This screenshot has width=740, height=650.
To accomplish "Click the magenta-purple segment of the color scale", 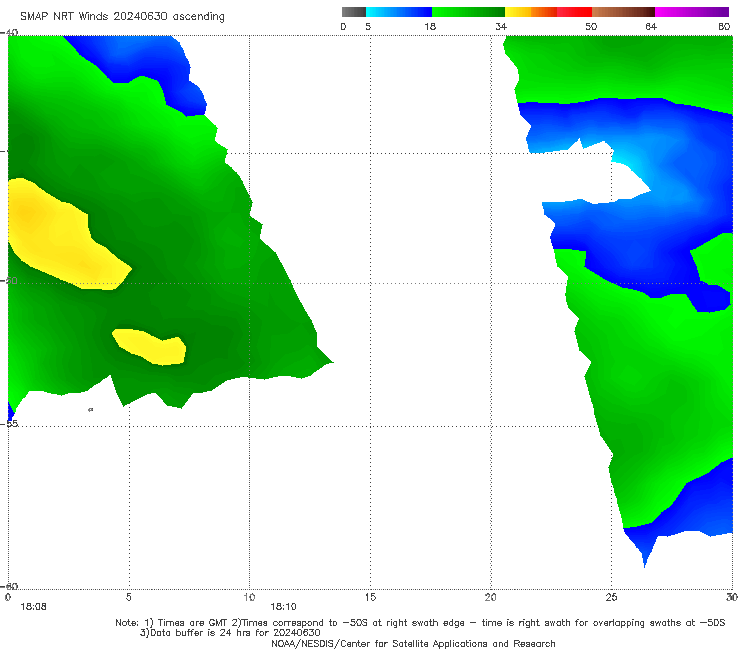I will tap(692, 12).
